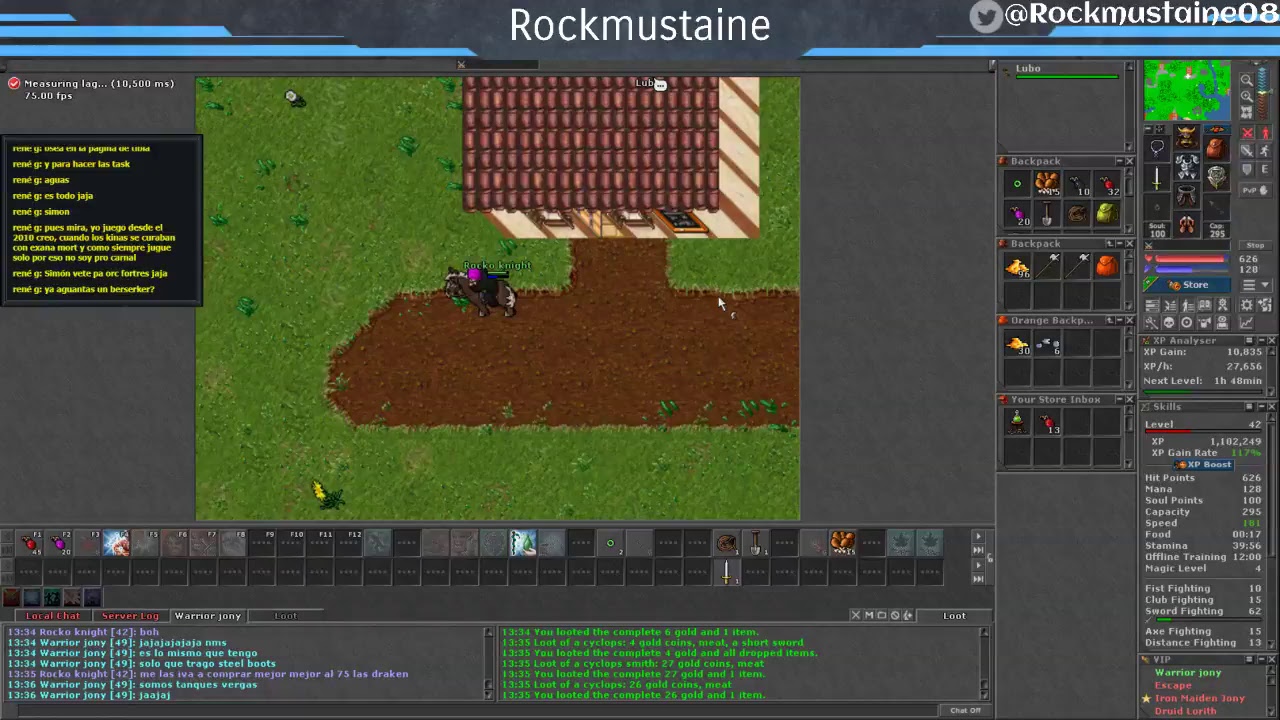Select Iron Maiden Jony in VIP list
The image size is (1280, 720).
coord(1200,698)
